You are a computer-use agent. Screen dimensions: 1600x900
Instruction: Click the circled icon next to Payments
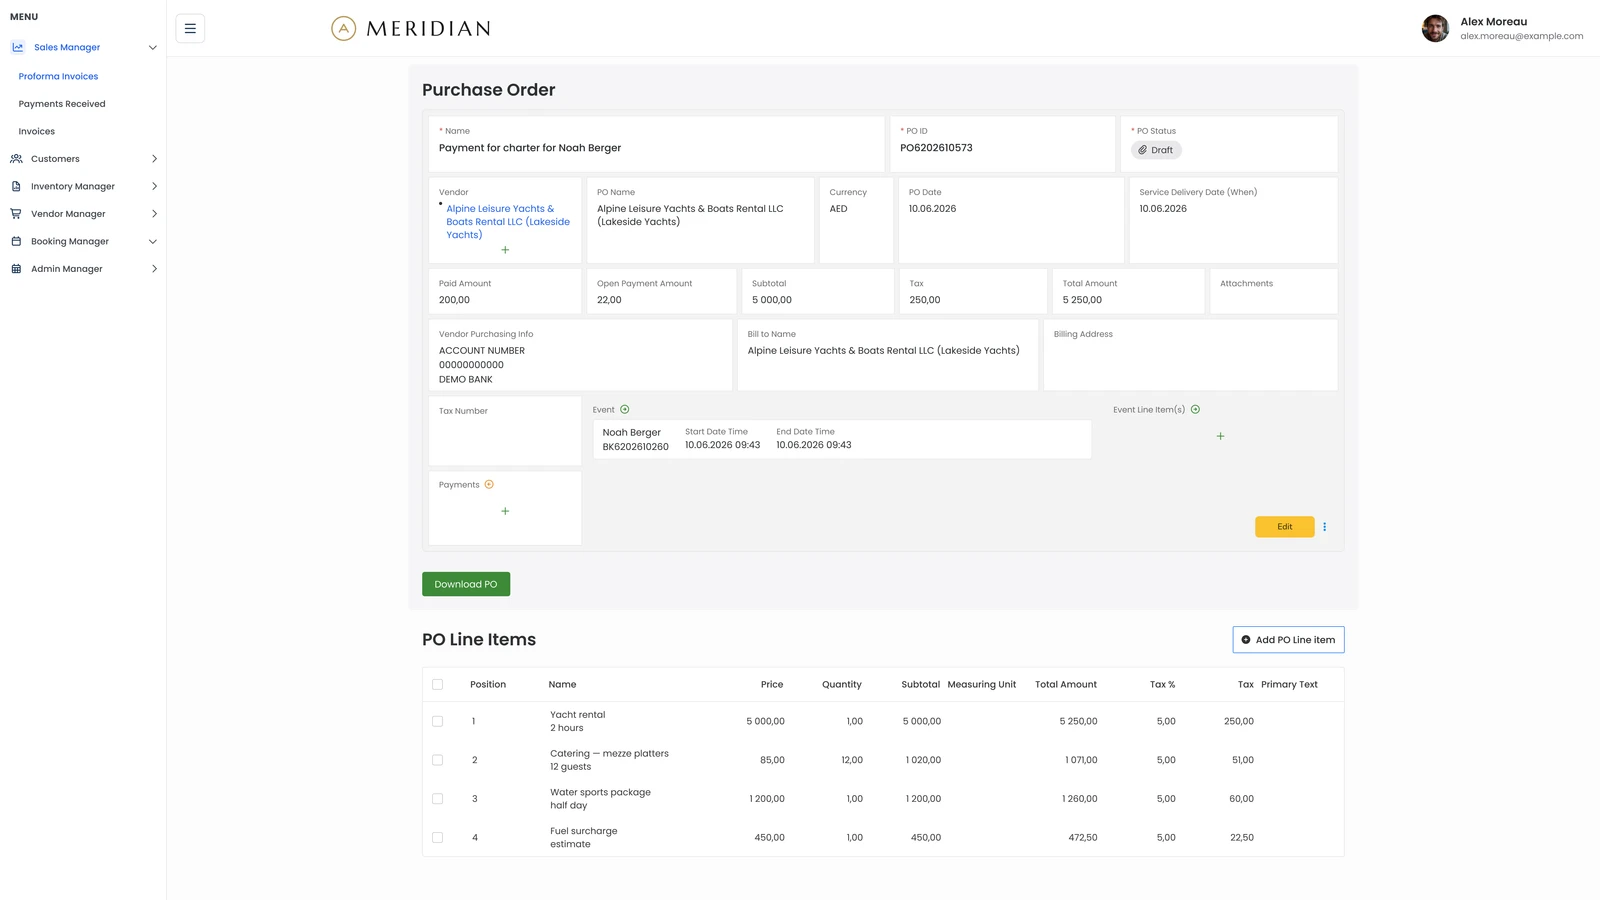[489, 485]
